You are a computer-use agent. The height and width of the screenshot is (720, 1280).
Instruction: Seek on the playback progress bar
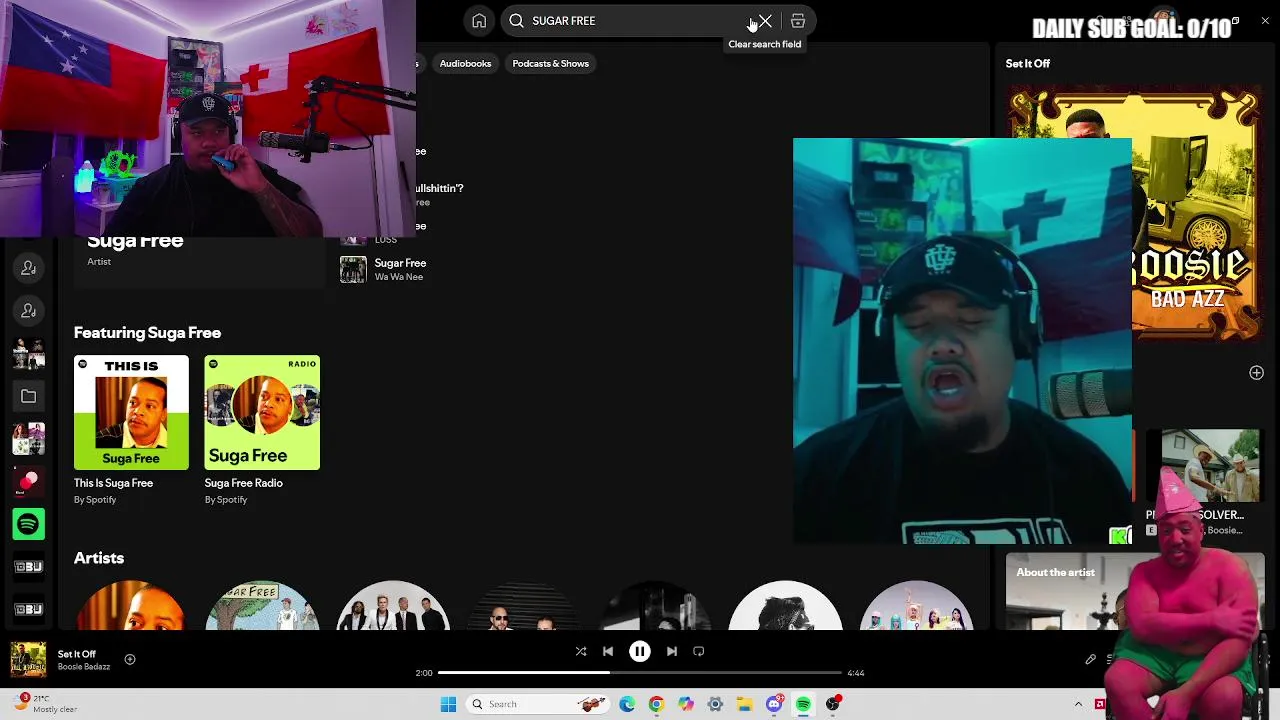click(640, 673)
